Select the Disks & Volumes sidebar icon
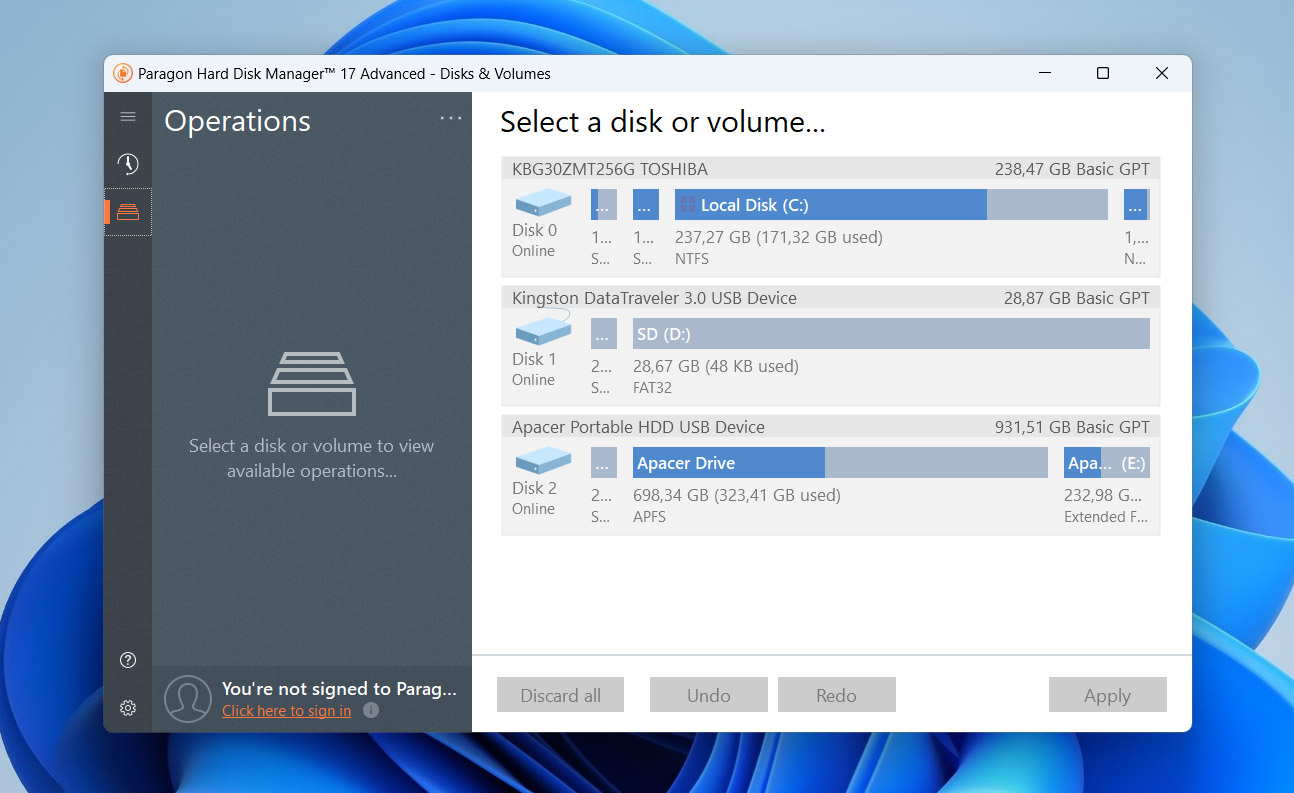Screen dimensions: 1294x793 point(128,212)
